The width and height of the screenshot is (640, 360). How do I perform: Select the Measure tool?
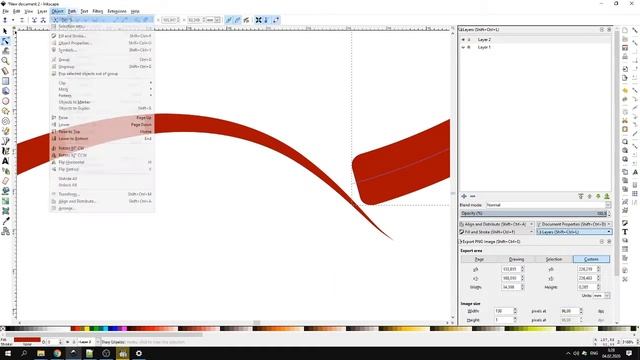click(5, 71)
